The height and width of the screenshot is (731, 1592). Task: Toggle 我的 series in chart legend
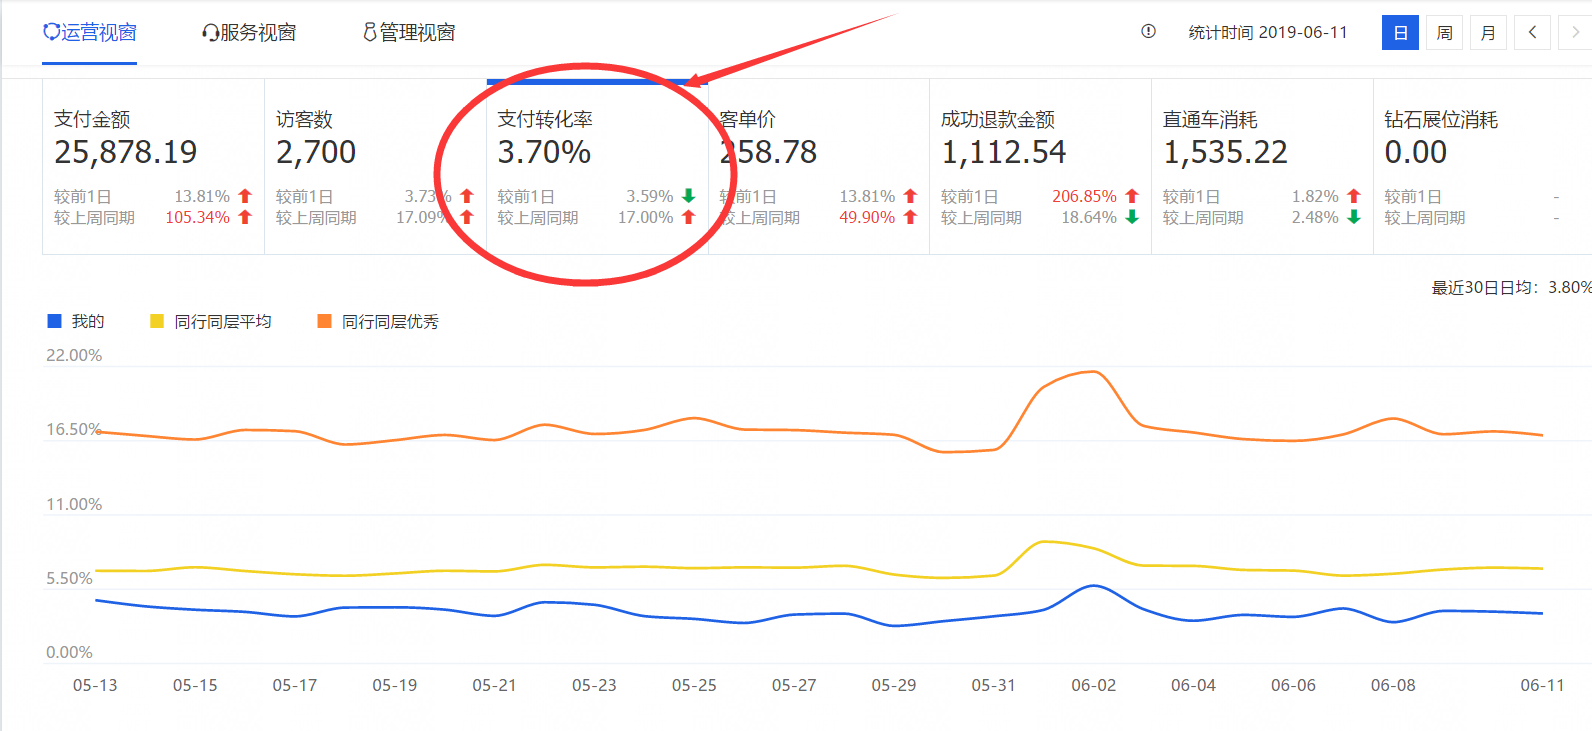(x=76, y=321)
